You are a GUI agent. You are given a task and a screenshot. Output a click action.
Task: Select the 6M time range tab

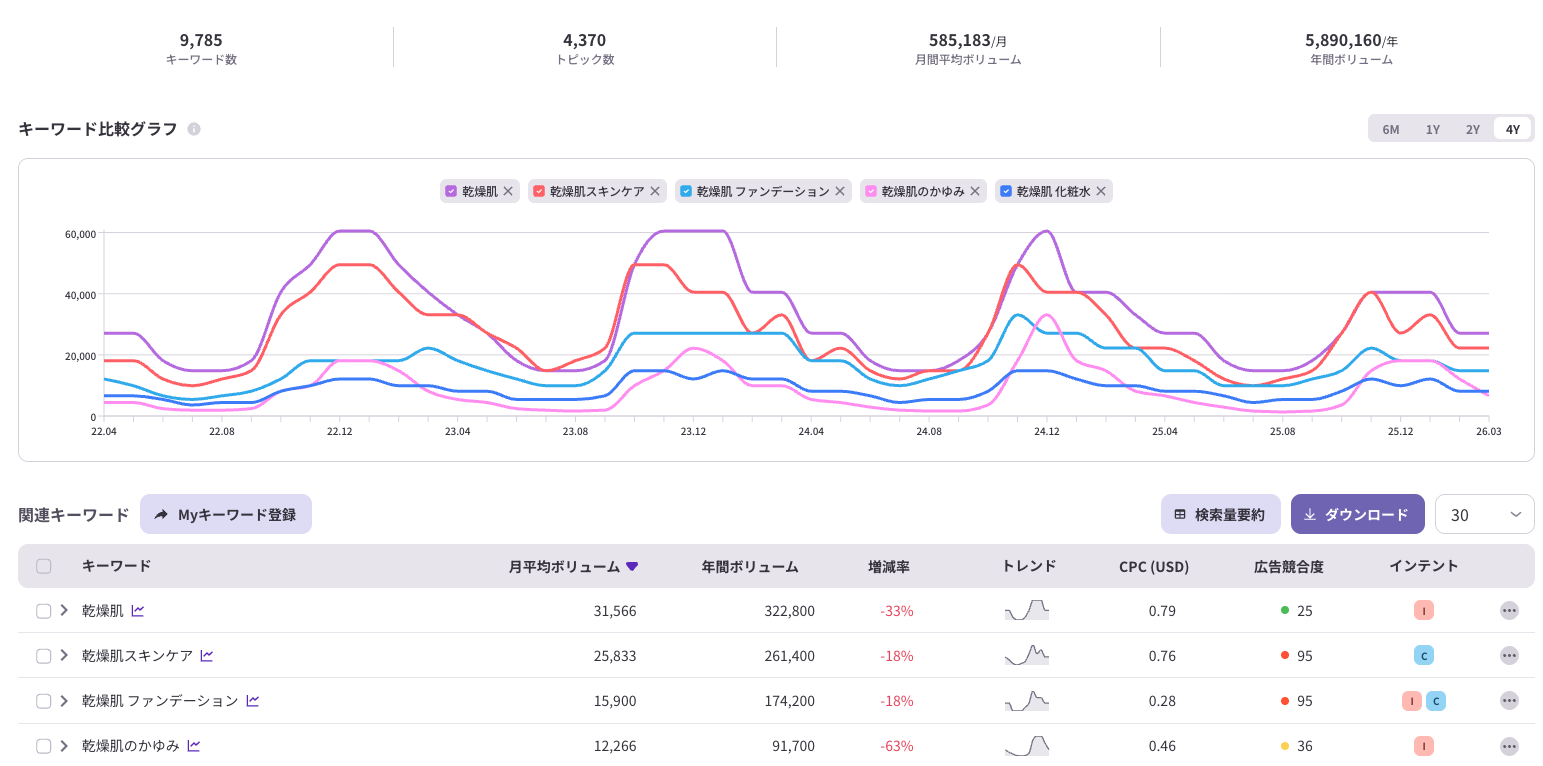(x=1390, y=128)
